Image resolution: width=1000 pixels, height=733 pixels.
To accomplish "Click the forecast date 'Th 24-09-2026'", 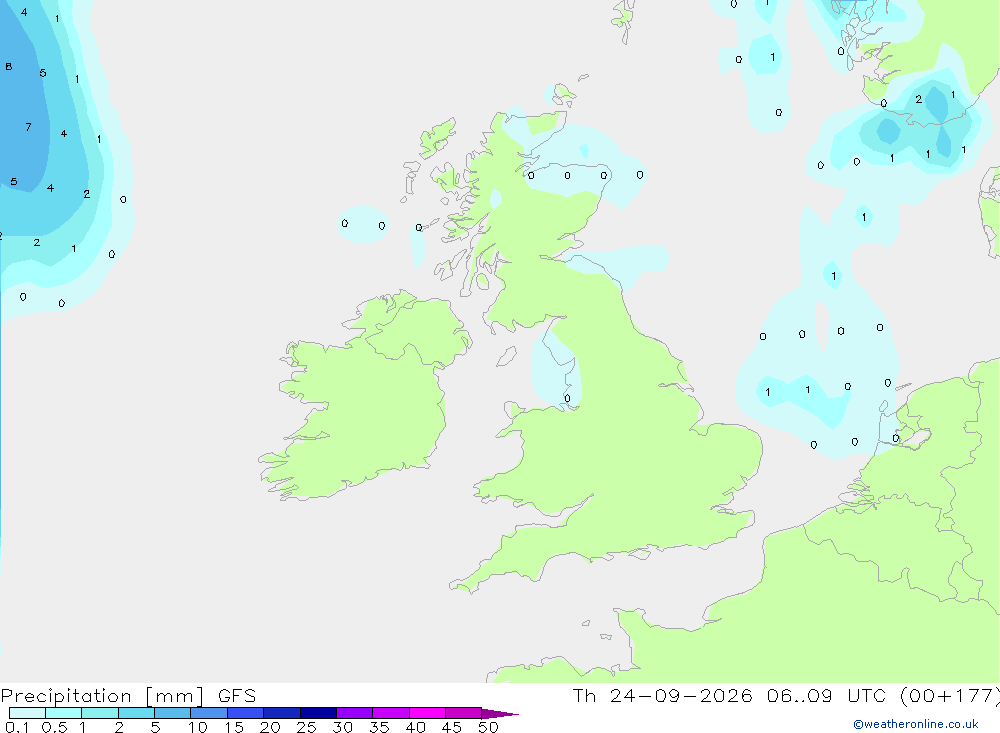I will tap(662, 695).
